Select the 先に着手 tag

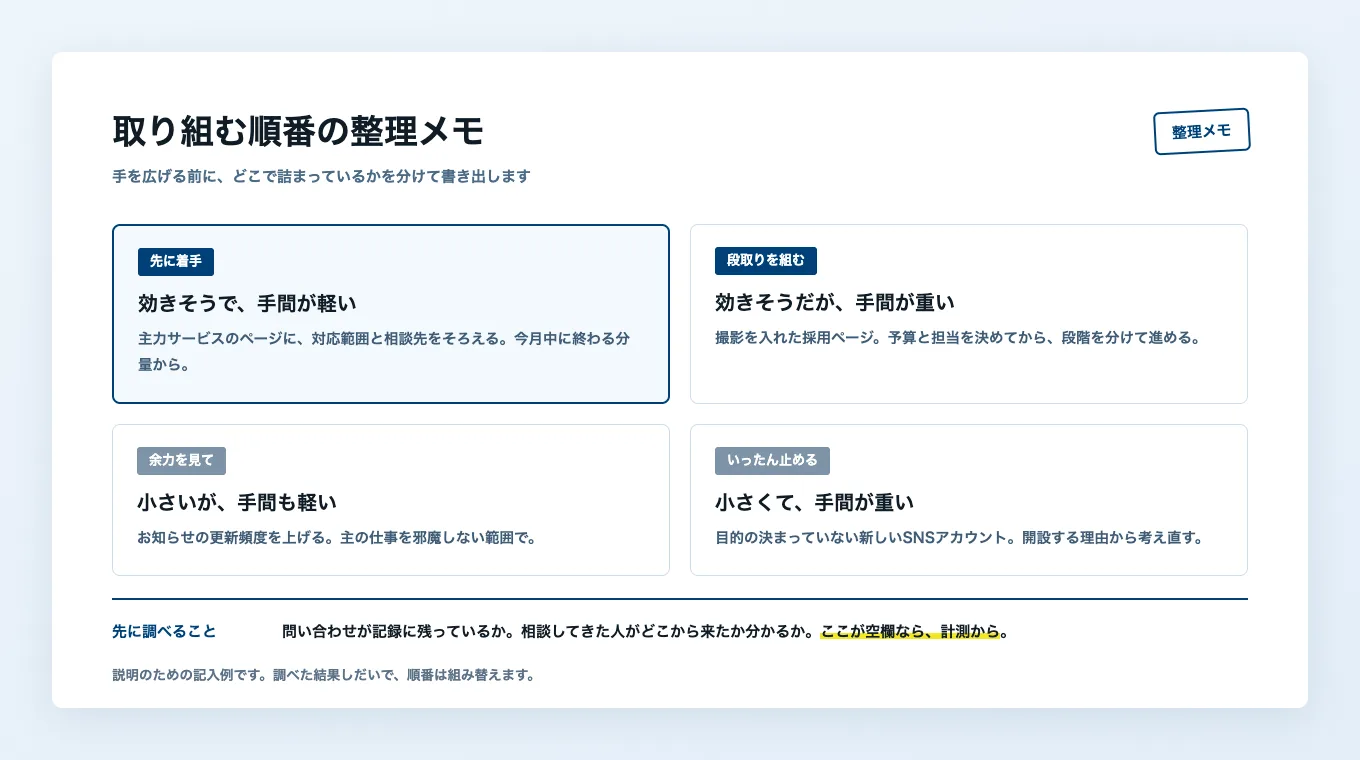coord(176,261)
